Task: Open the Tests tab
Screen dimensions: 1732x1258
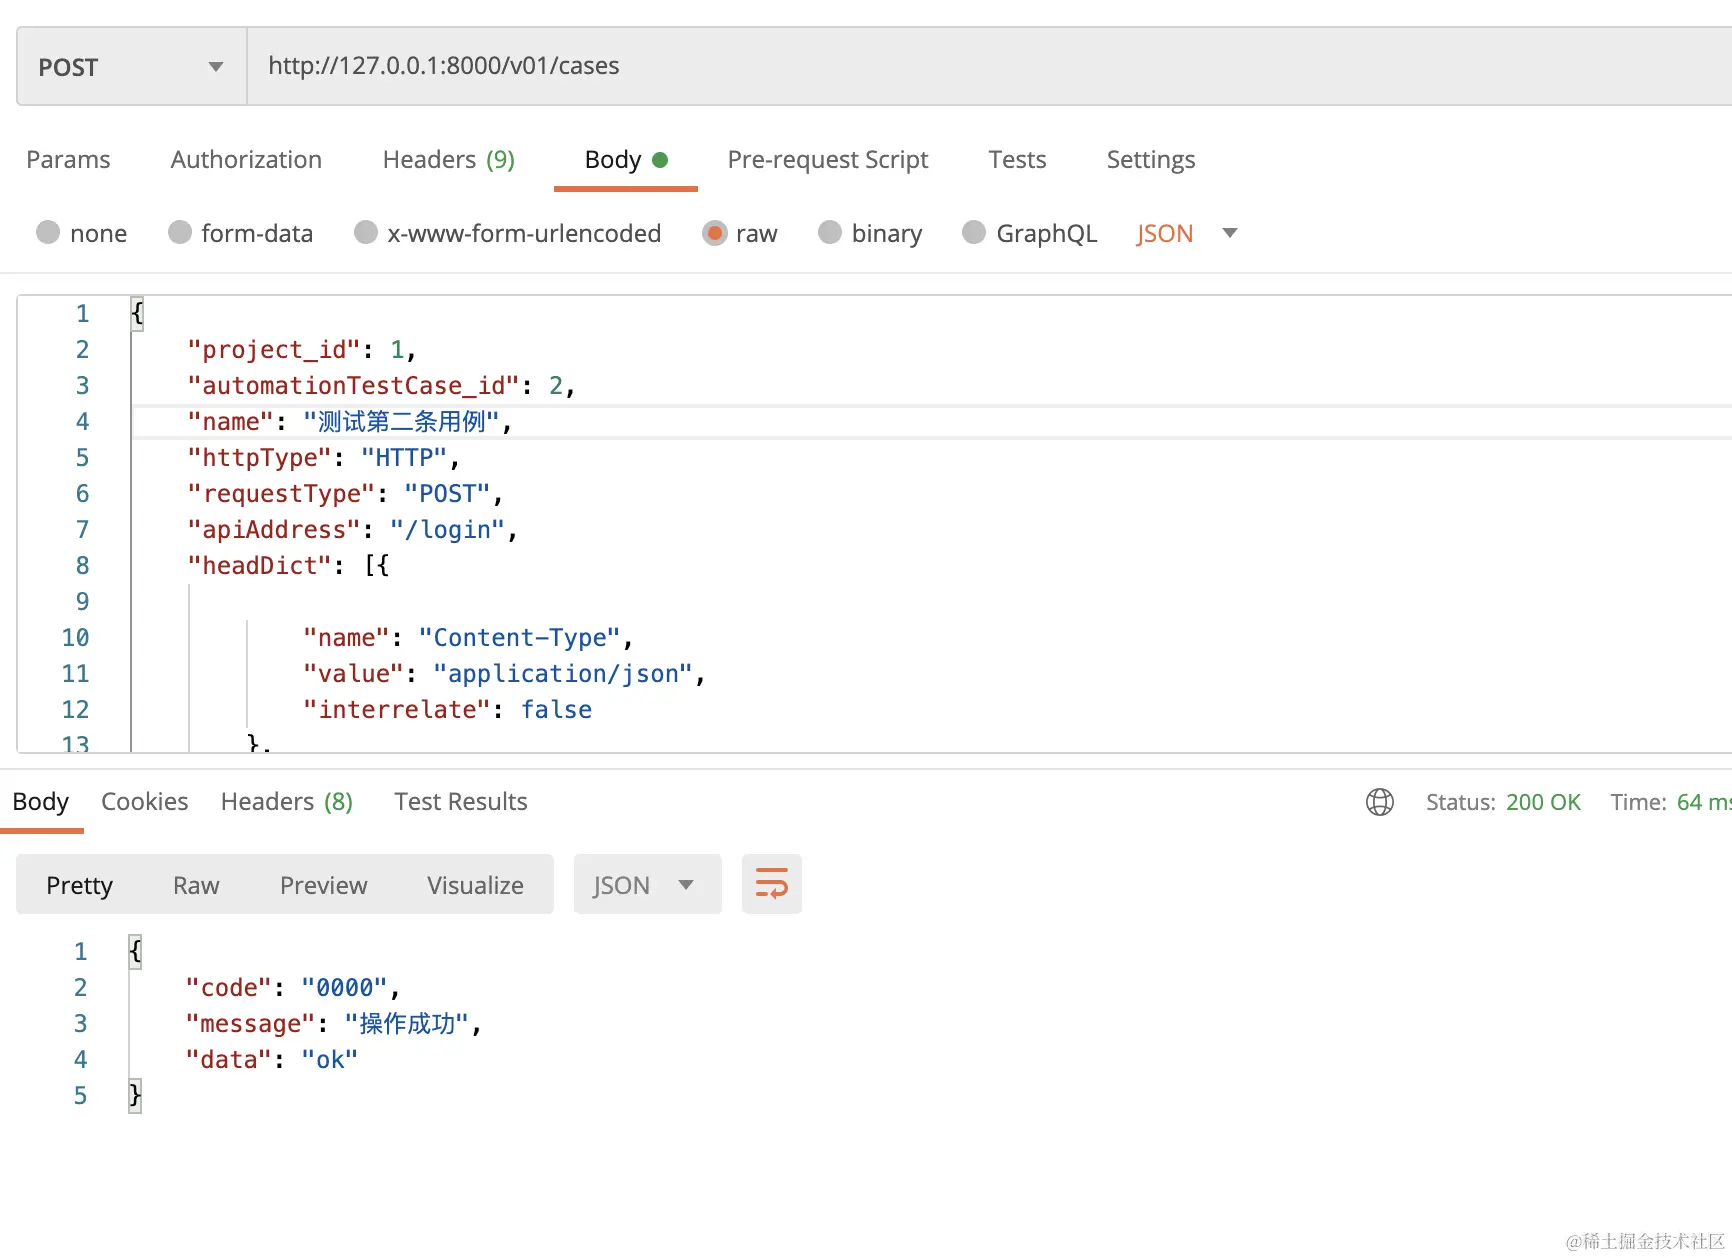Action: pyautogui.click(x=1017, y=160)
